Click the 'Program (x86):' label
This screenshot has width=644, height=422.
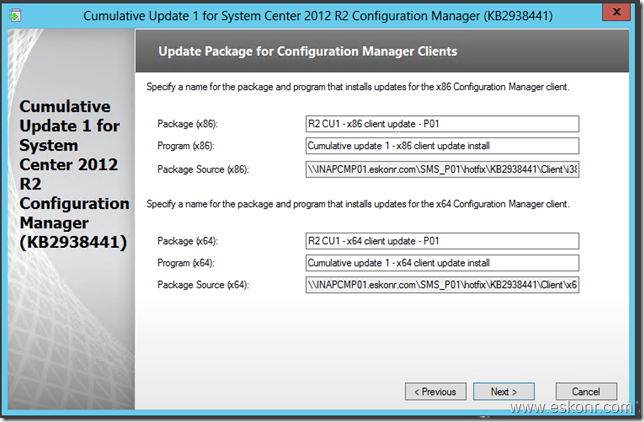pos(186,146)
